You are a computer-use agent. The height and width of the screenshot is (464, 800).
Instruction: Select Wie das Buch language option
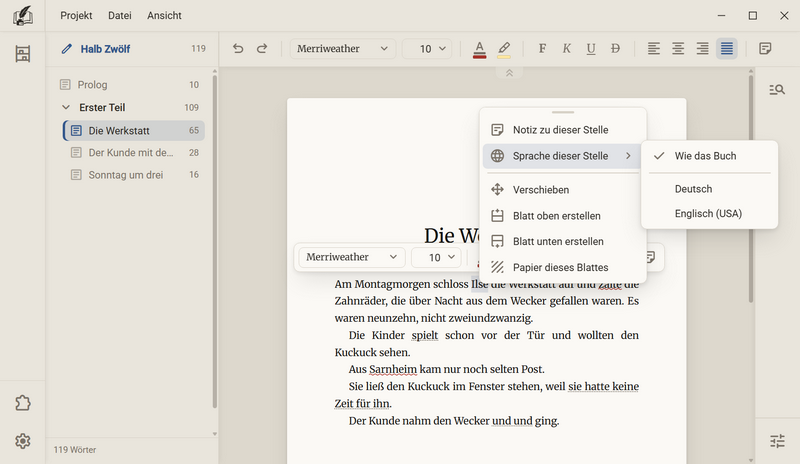point(709,156)
